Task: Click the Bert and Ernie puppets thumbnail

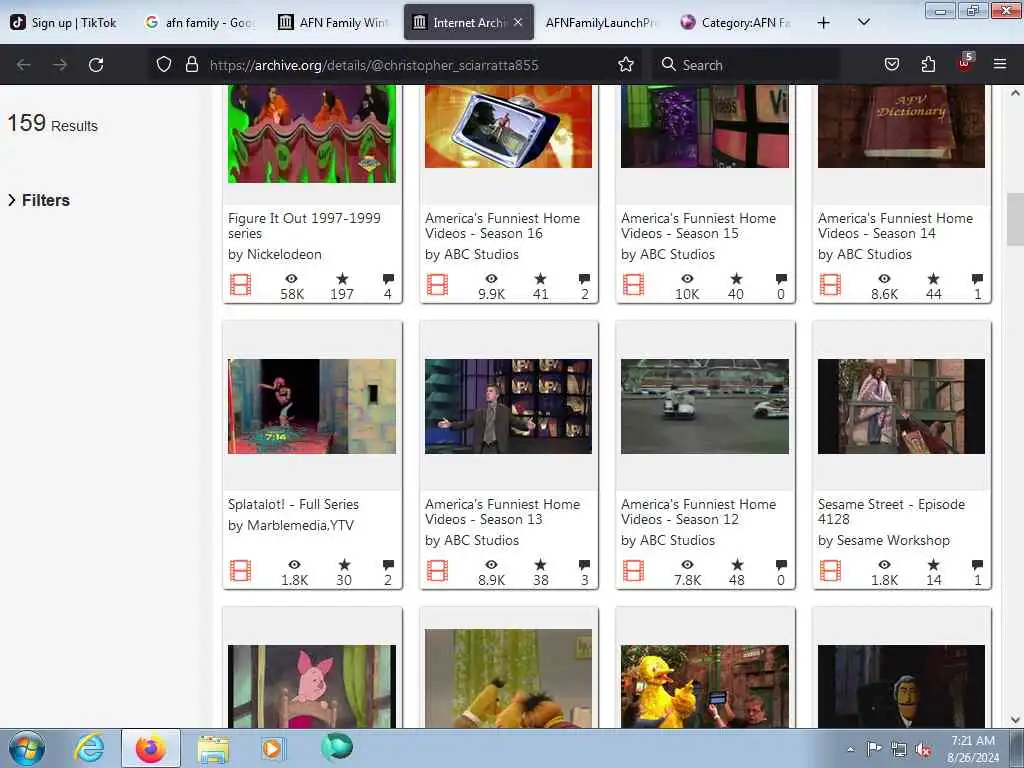Action: pyautogui.click(x=508, y=679)
